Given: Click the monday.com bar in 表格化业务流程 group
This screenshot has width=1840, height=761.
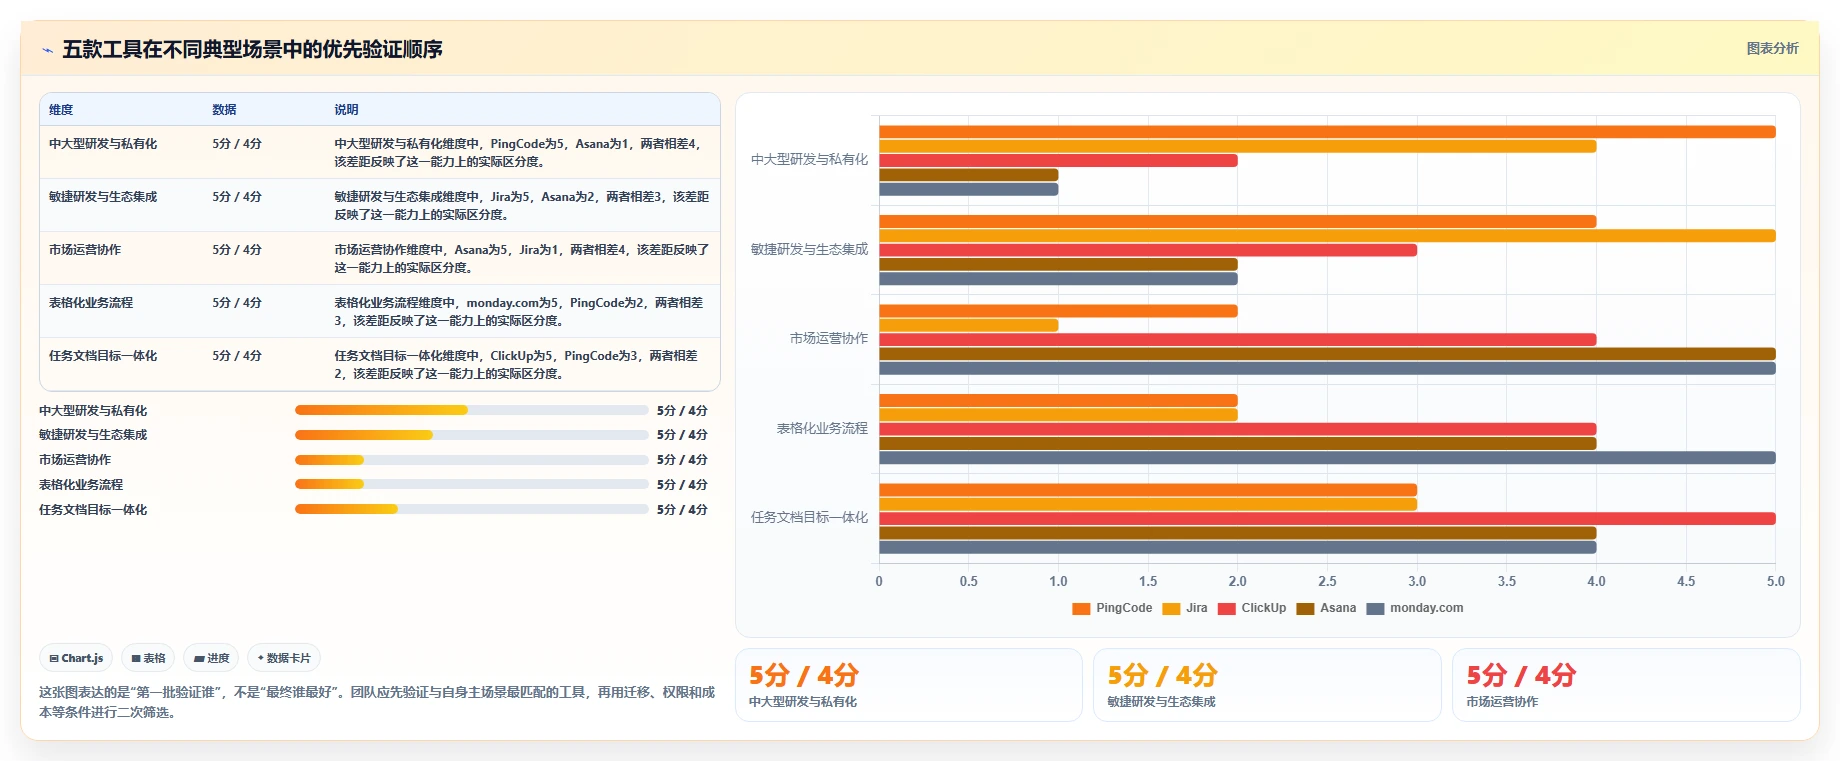Looking at the screenshot, I should [x=1327, y=458].
